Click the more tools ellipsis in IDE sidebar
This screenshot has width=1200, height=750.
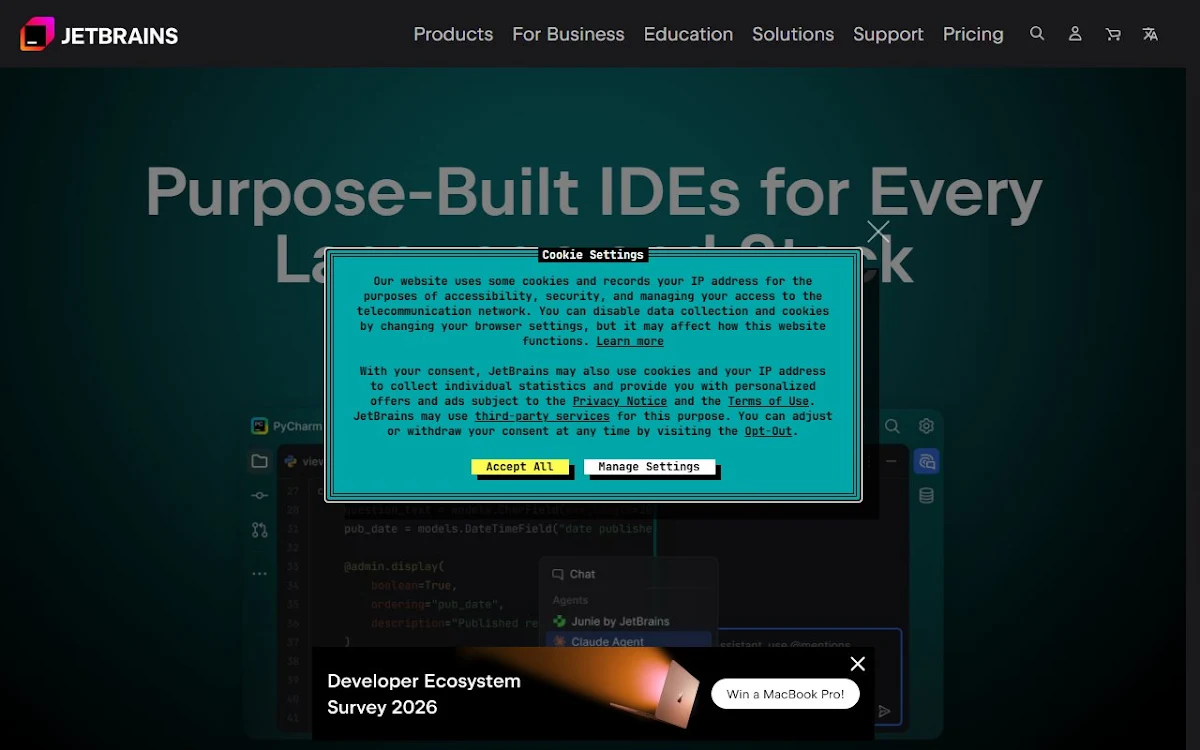pos(260,574)
